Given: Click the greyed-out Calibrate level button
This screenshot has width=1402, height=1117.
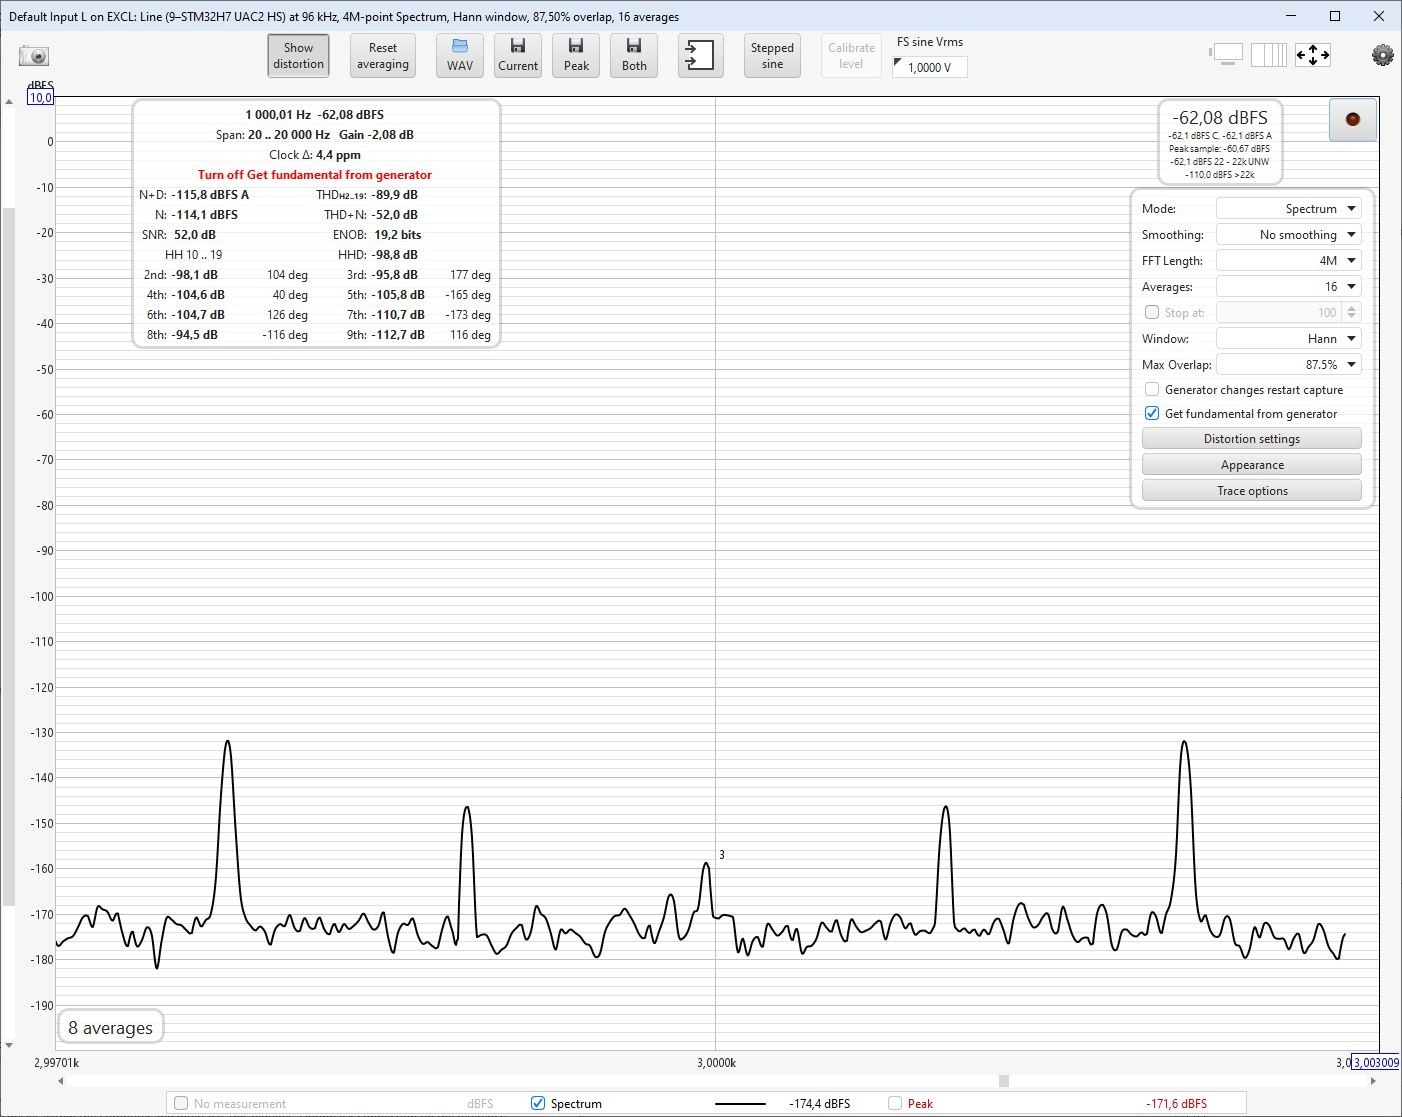Looking at the screenshot, I should [851, 56].
